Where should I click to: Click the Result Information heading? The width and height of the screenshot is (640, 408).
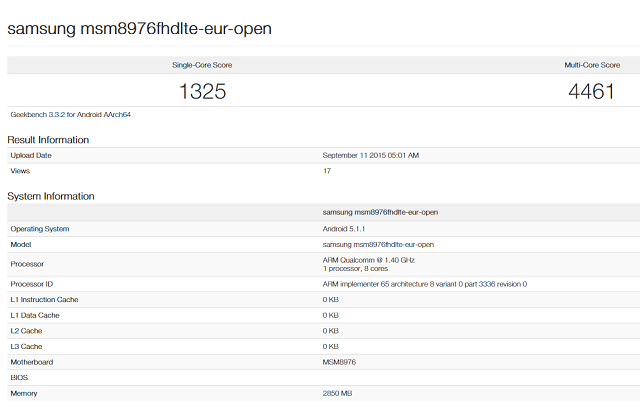[x=48, y=140]
